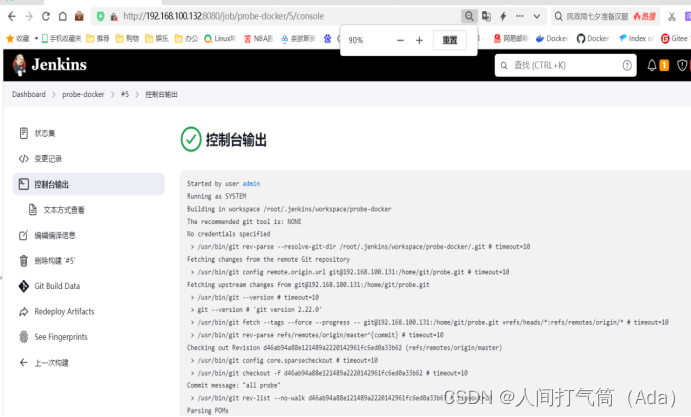The width and height of the screenshot is (691, 417).
Task: Expand the favorites dropdown arrow
Action: click(36, 39)
